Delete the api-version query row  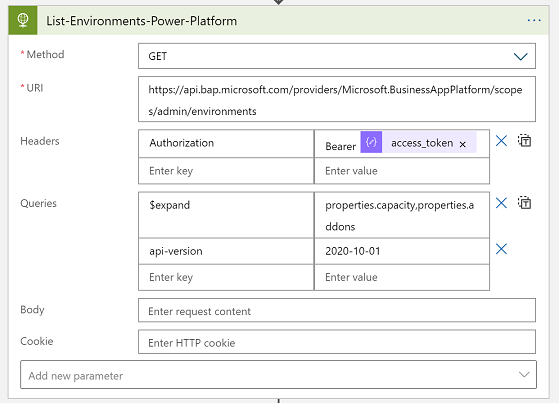[501, 249]
